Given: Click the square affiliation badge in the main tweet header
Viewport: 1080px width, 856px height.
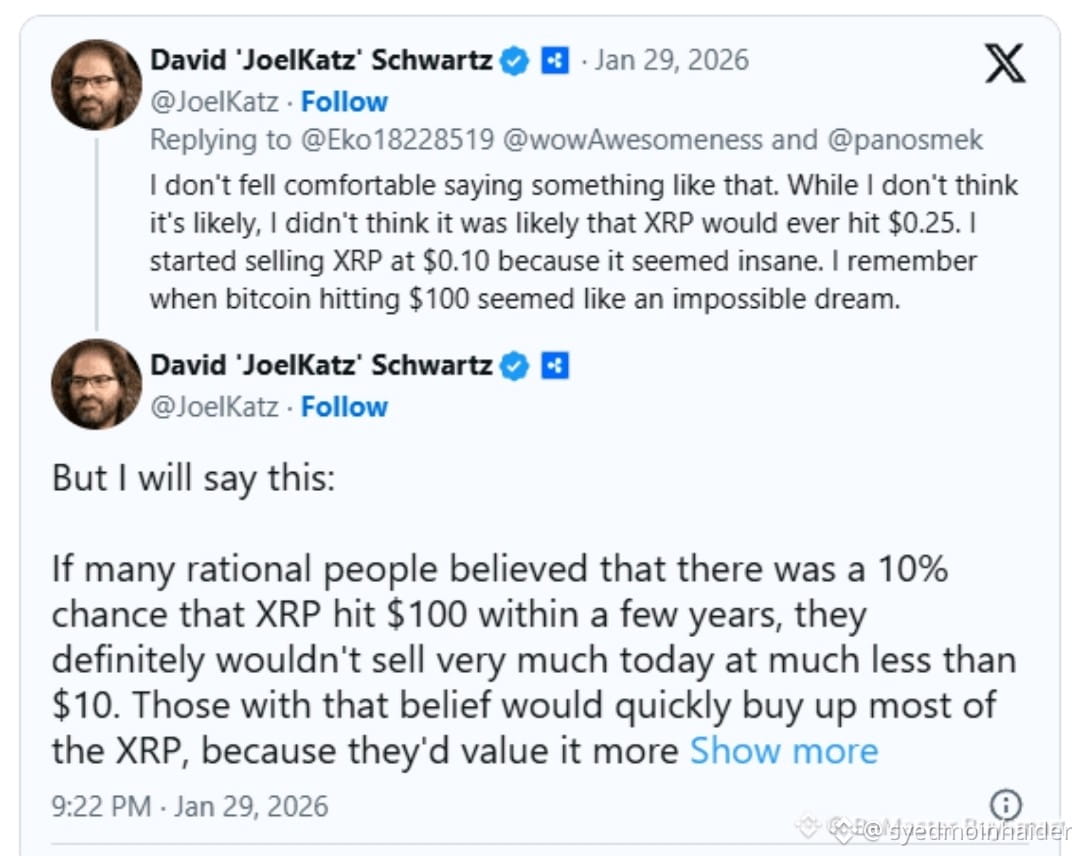Looking at the screenshot, I should [555, 366].
